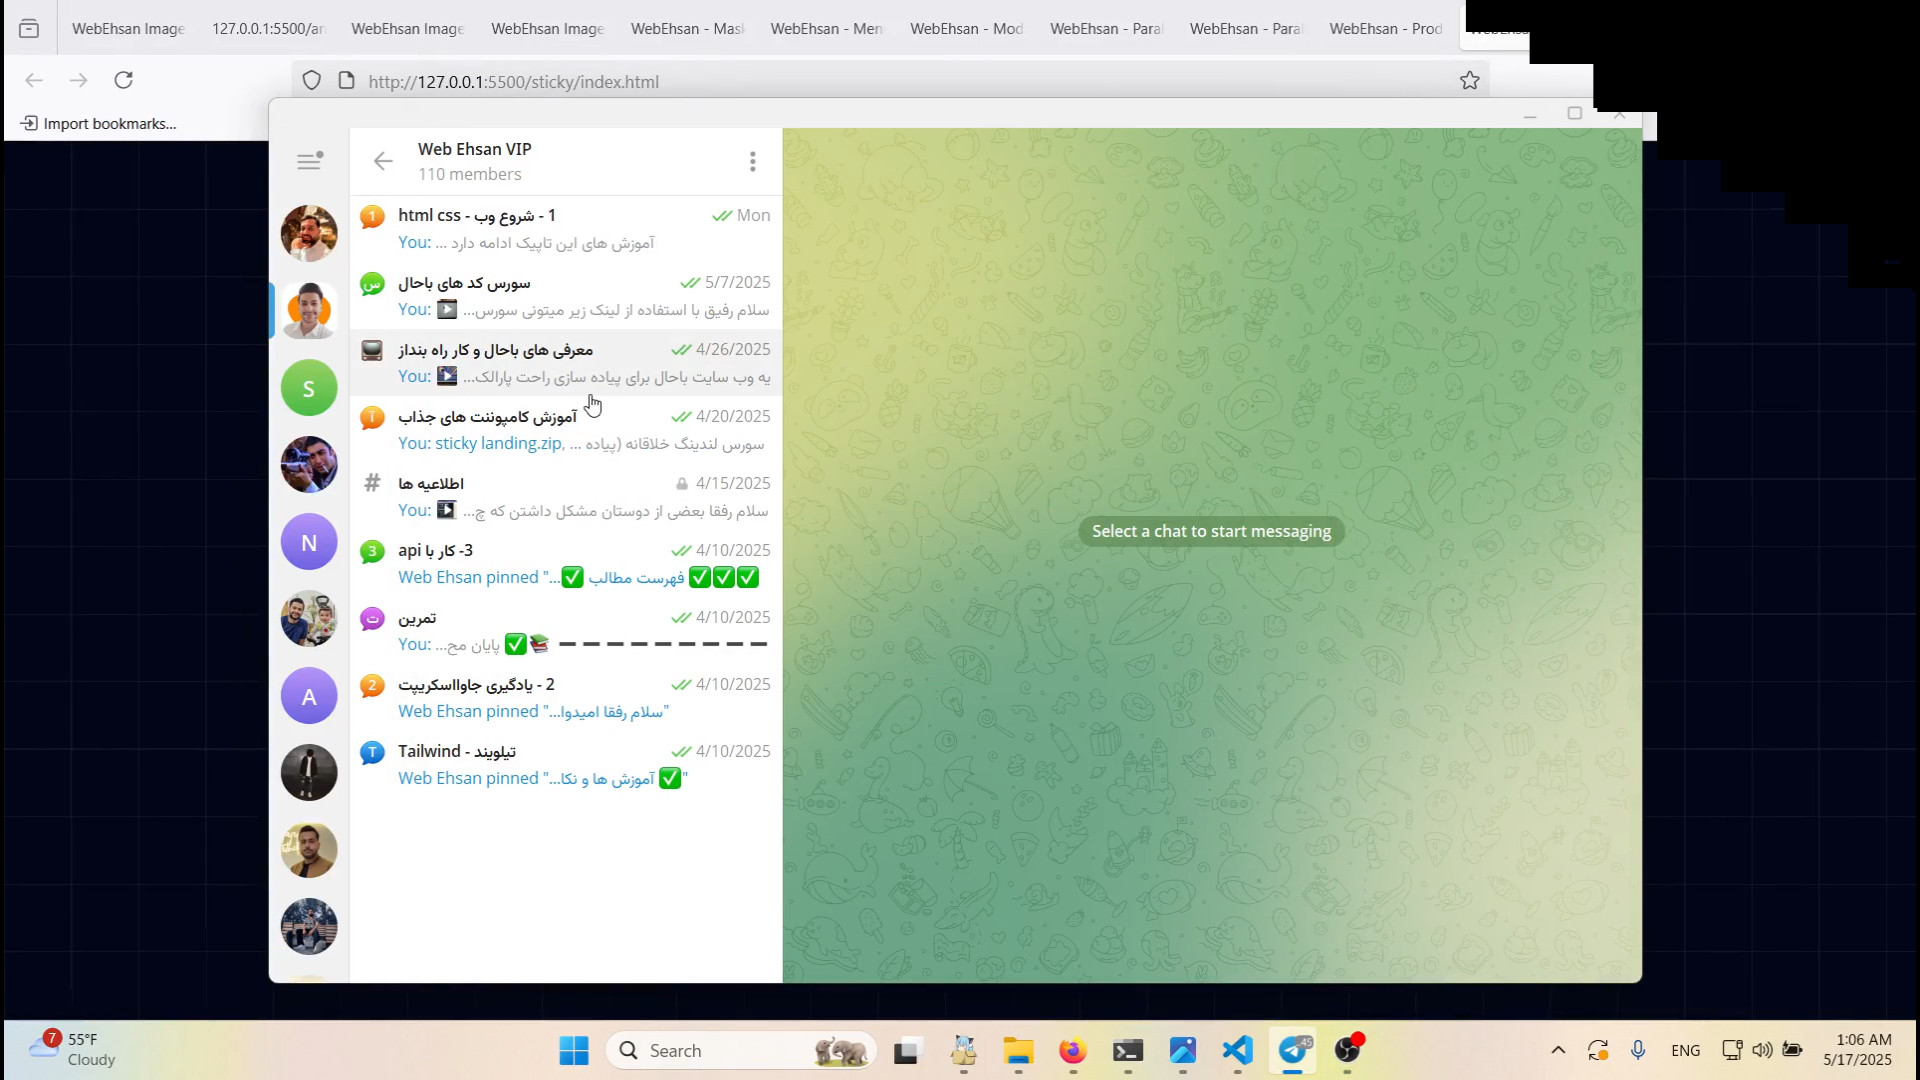Open the volume speaker tray icon
The height and width of the screenshot is (1080, 1920).
tap(1762, 1050)
